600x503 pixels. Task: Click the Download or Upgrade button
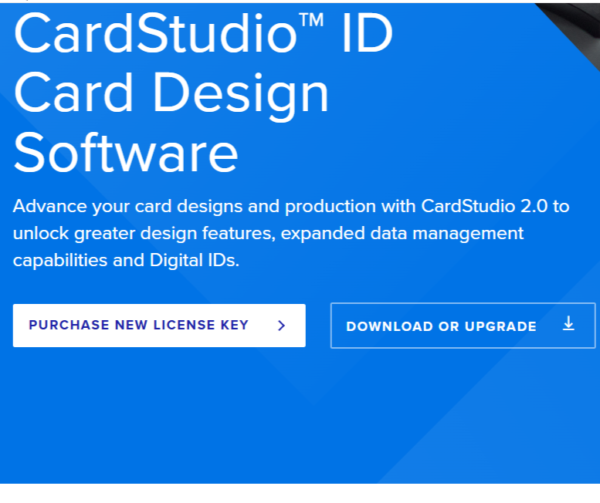463,326
